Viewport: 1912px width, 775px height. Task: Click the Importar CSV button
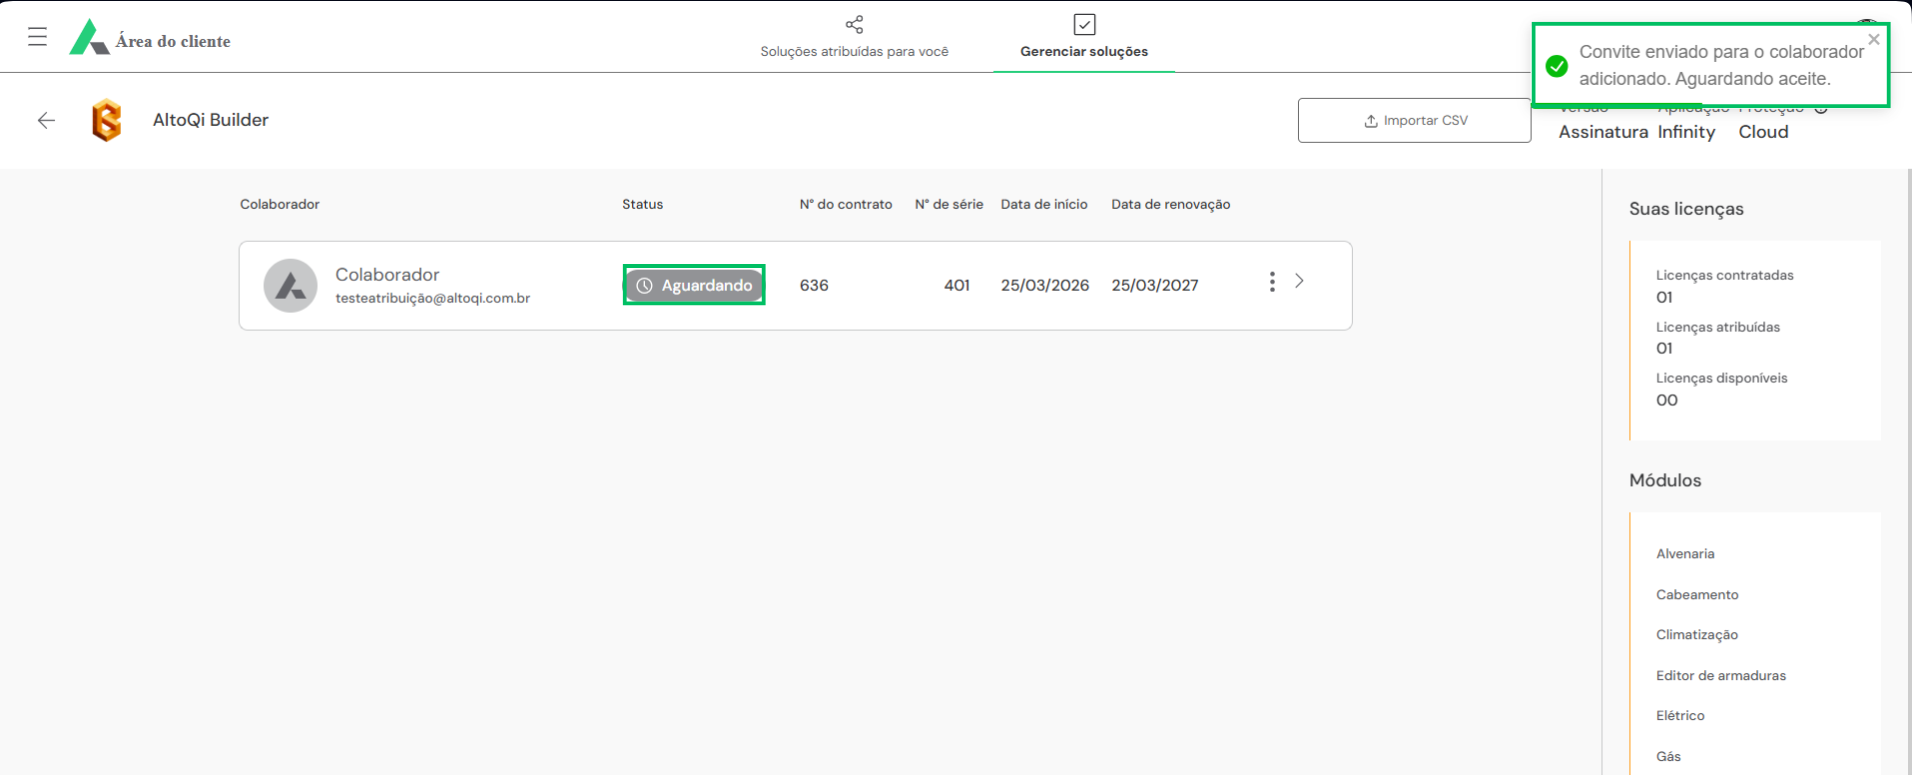point(1414,120)
